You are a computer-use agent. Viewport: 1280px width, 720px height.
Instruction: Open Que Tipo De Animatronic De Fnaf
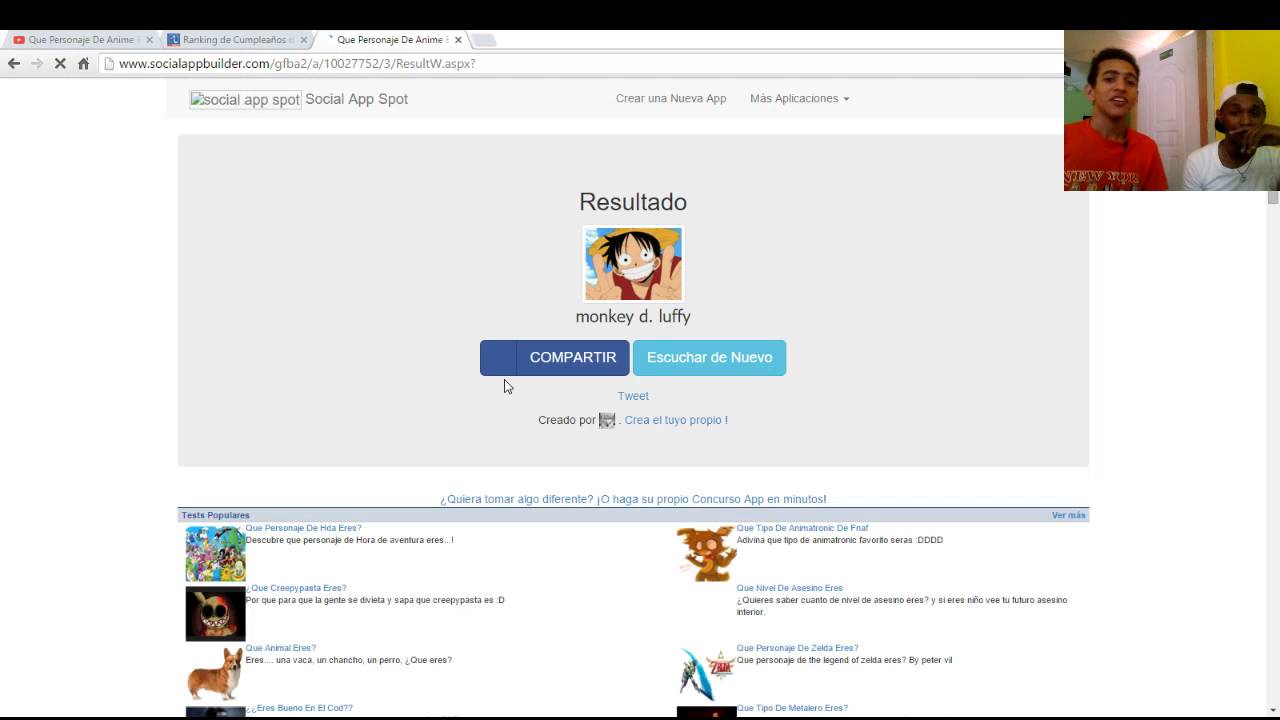pos(802,528)
